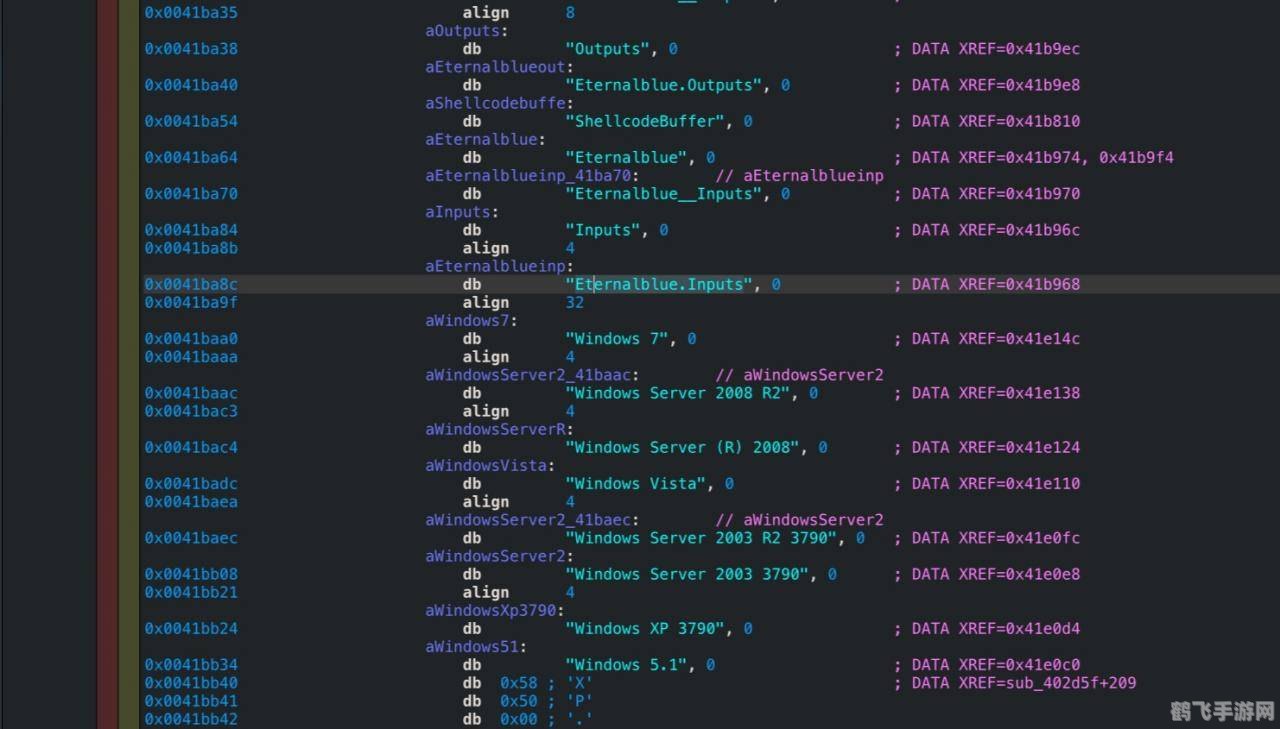Click the db 0x58 'X' byte line

(x=527, y=683)
